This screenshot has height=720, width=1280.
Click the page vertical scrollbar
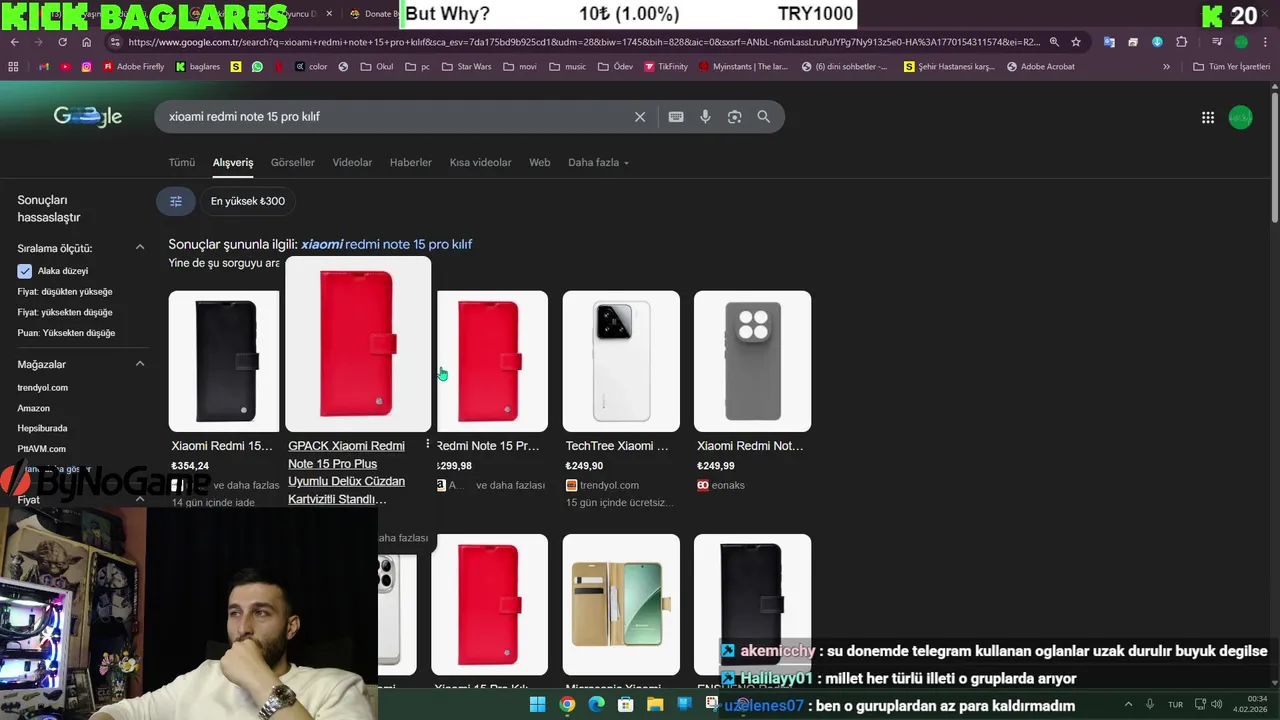pos(1274,160)
